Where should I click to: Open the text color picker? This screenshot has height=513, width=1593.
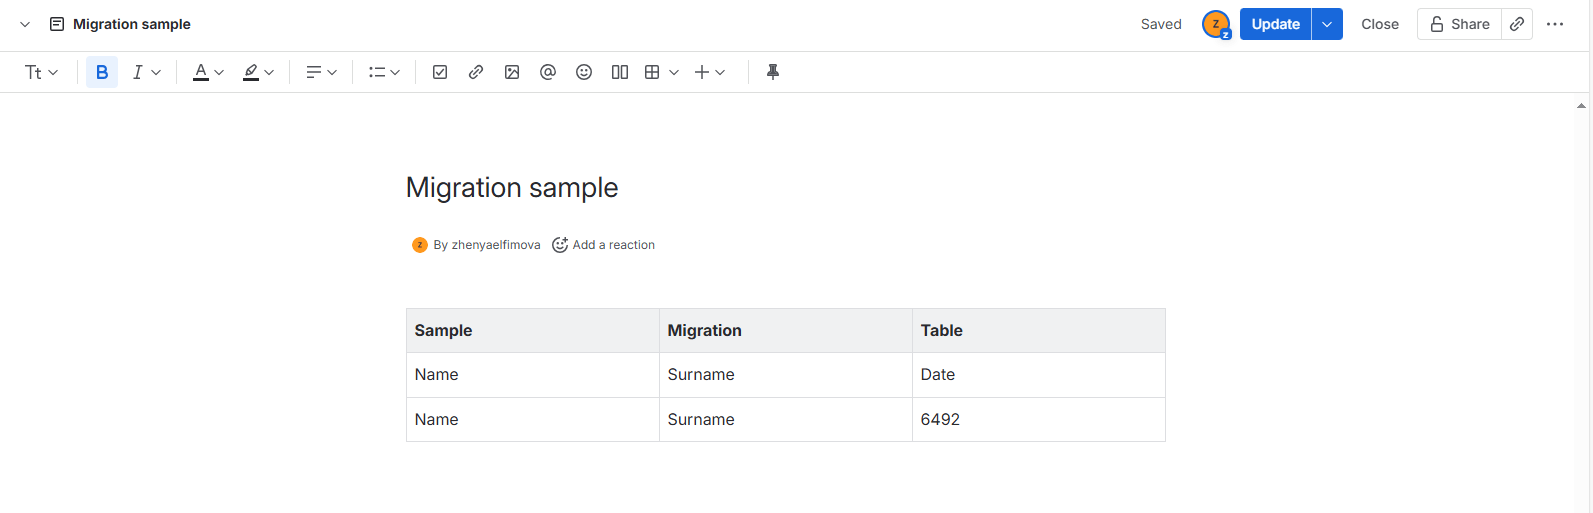pos(208,72)
